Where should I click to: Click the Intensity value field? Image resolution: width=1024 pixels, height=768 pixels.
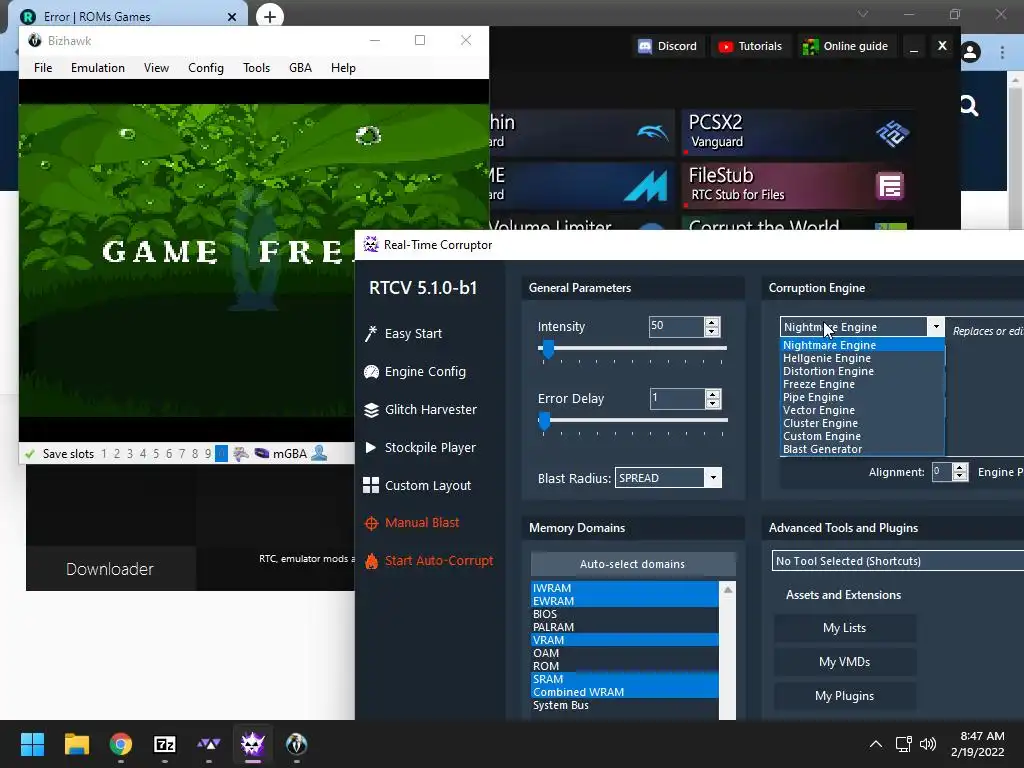tap(676, 326)
